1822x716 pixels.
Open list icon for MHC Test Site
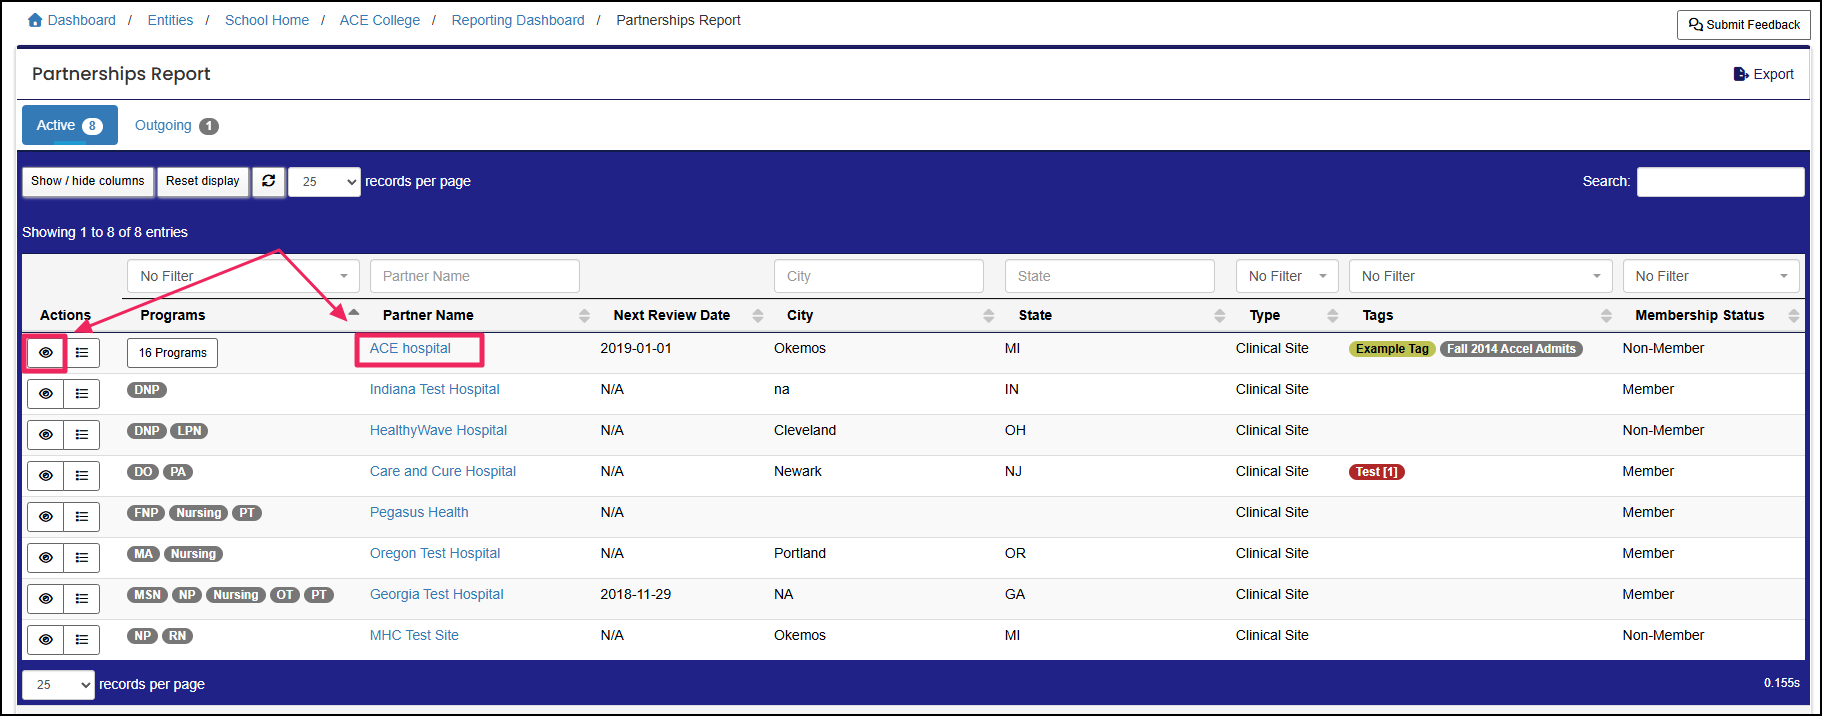tap(82, 640)
